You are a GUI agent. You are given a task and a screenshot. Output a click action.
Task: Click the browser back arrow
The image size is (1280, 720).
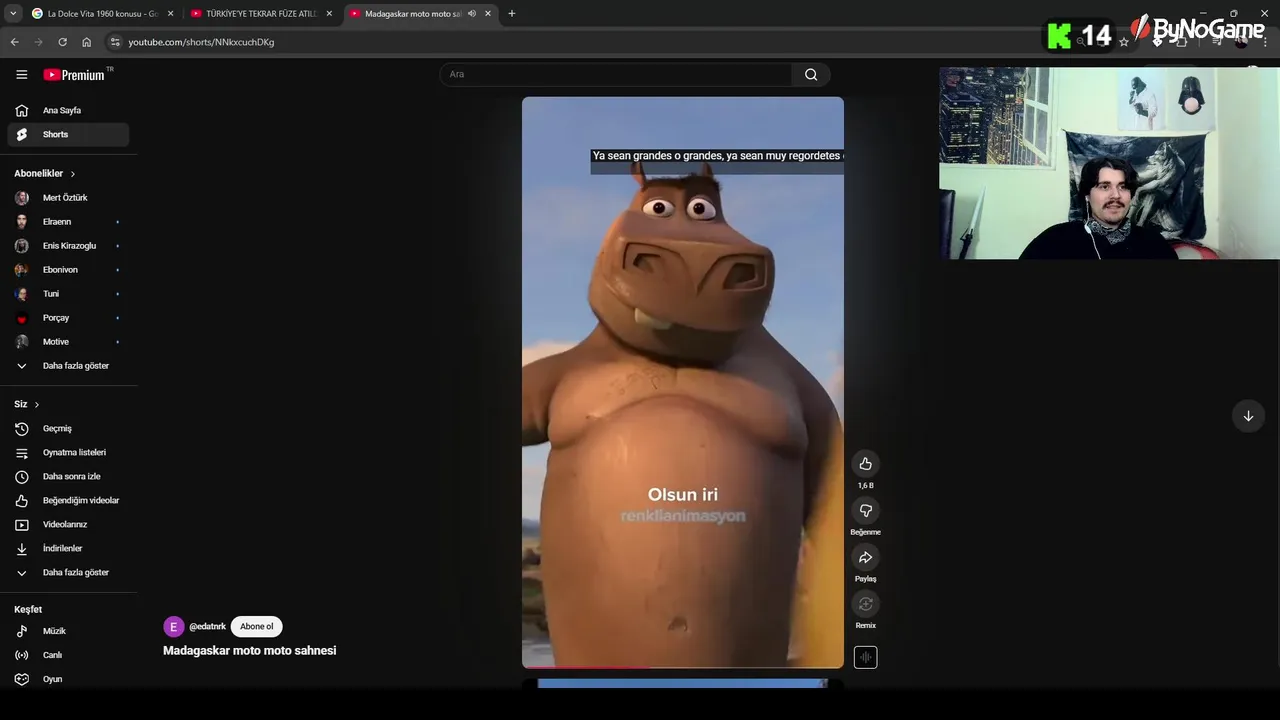point(14,42)
